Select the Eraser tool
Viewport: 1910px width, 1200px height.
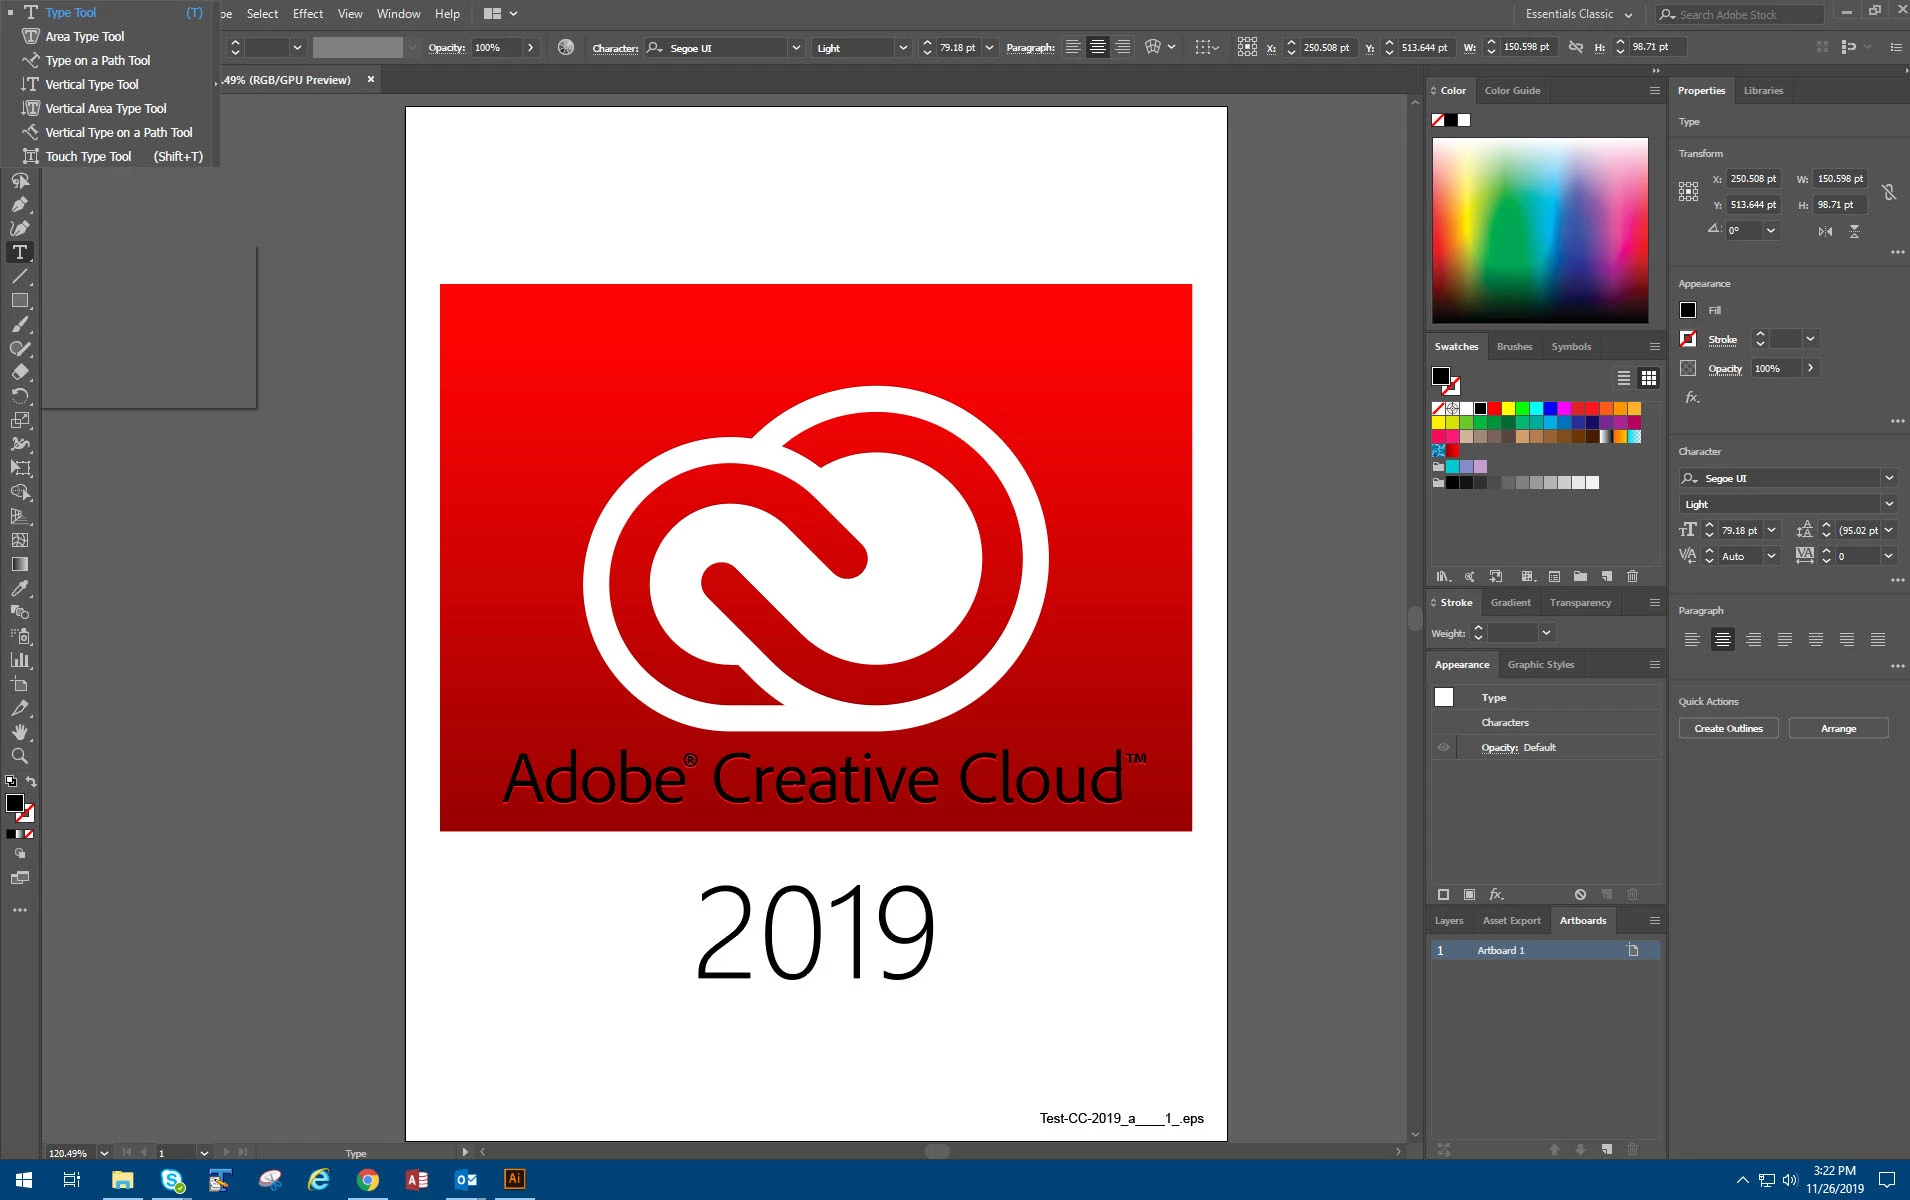pos(20,373)
